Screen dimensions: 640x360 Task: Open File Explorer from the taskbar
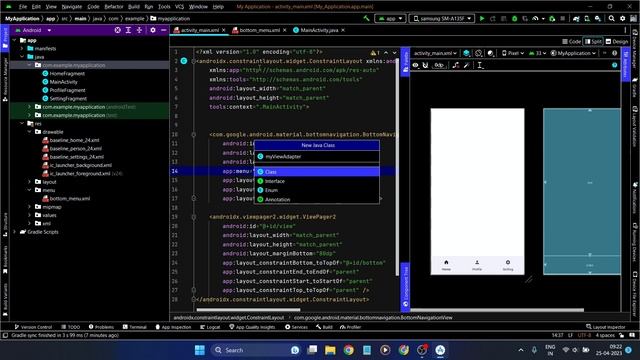point(330,350)
